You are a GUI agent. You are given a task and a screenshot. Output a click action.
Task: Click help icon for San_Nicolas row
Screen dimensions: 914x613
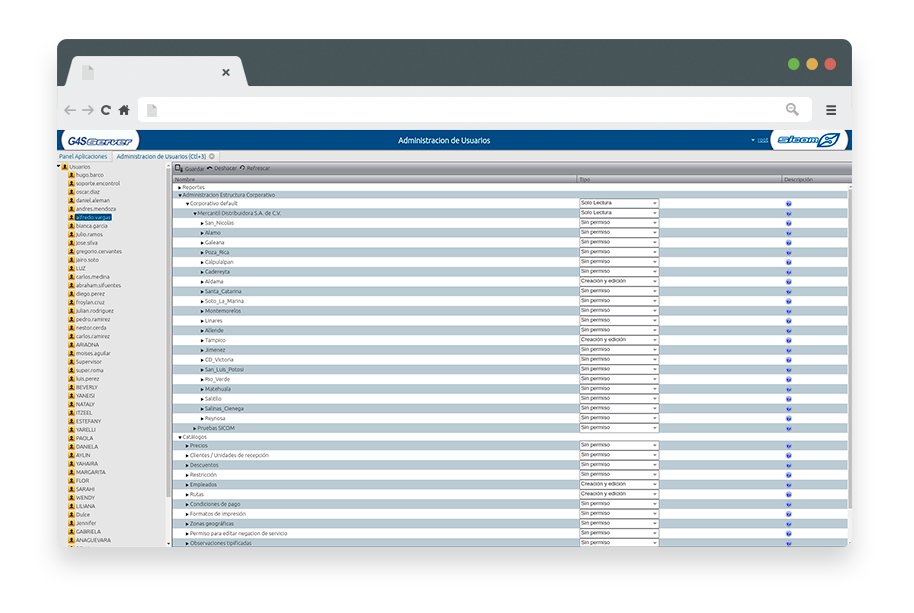coord(789,223)
